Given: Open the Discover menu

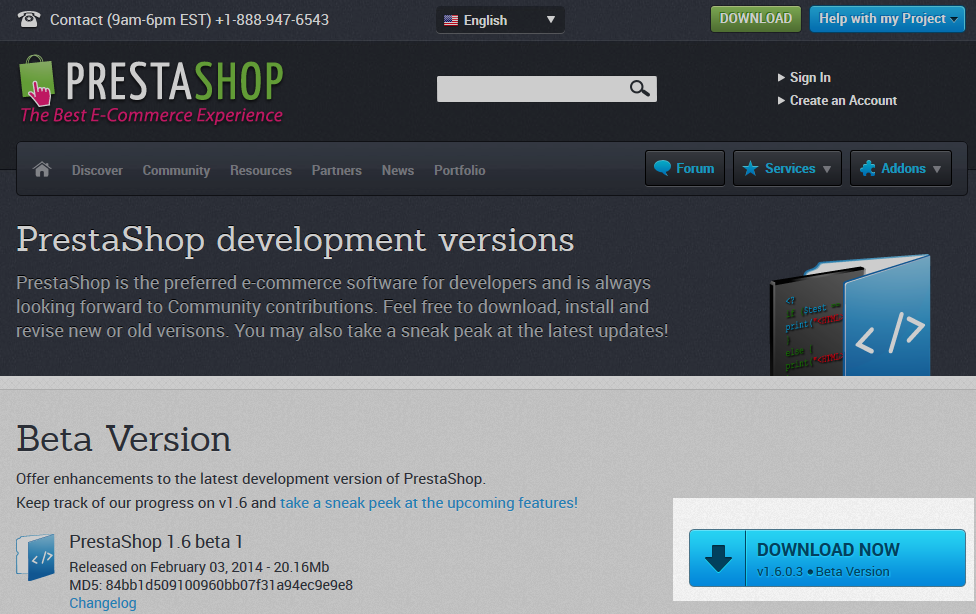Looking at the screenshot, I should coord(97,170).
